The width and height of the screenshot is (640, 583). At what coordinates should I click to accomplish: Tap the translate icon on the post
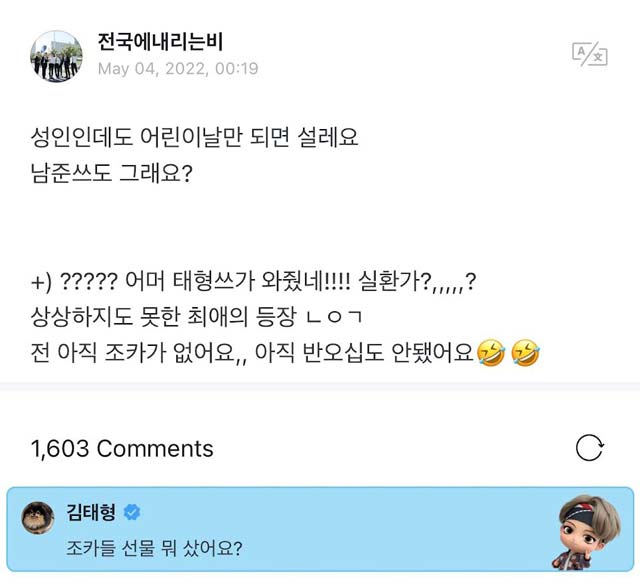(x=590, y=54)
